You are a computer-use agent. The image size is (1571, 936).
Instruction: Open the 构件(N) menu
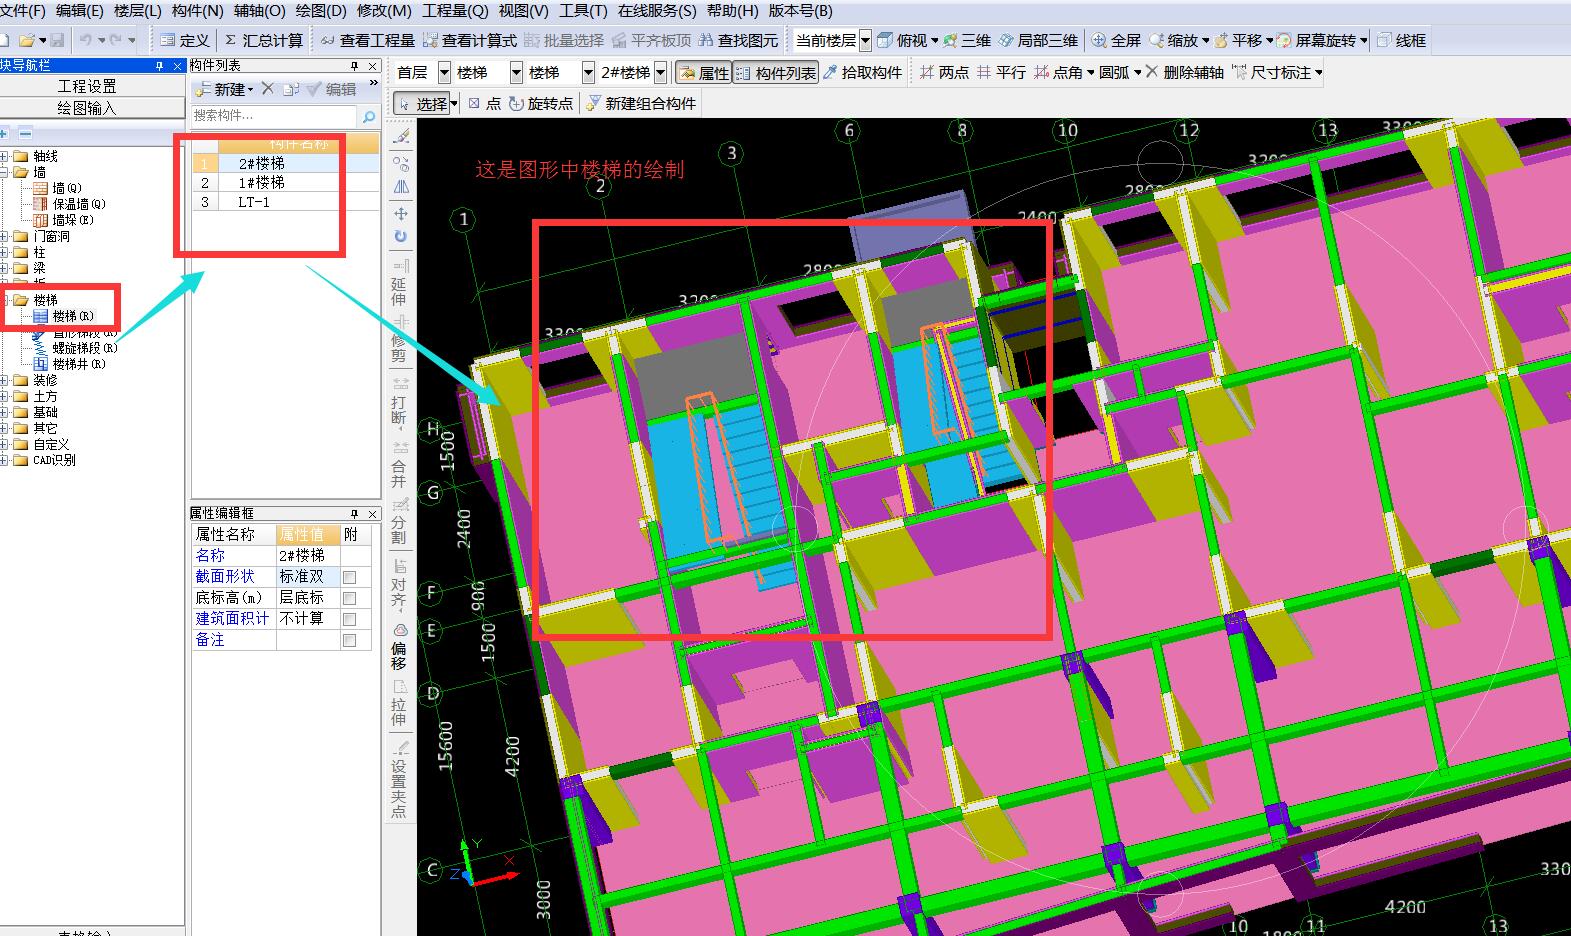(197, 11)
